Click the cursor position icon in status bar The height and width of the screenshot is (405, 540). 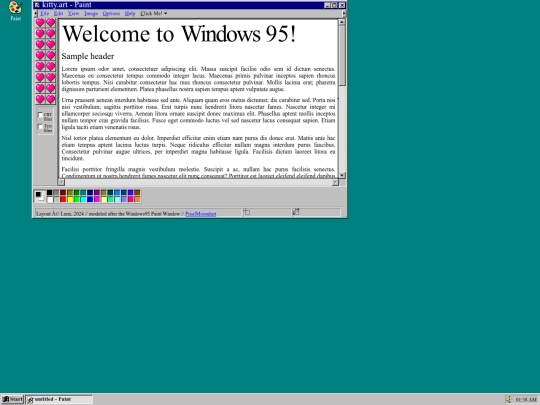tap(247, 212)
